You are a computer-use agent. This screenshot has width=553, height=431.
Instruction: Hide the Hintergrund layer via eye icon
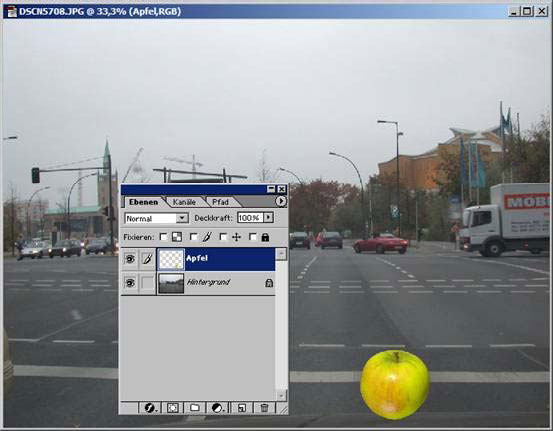tap(130, 283)
